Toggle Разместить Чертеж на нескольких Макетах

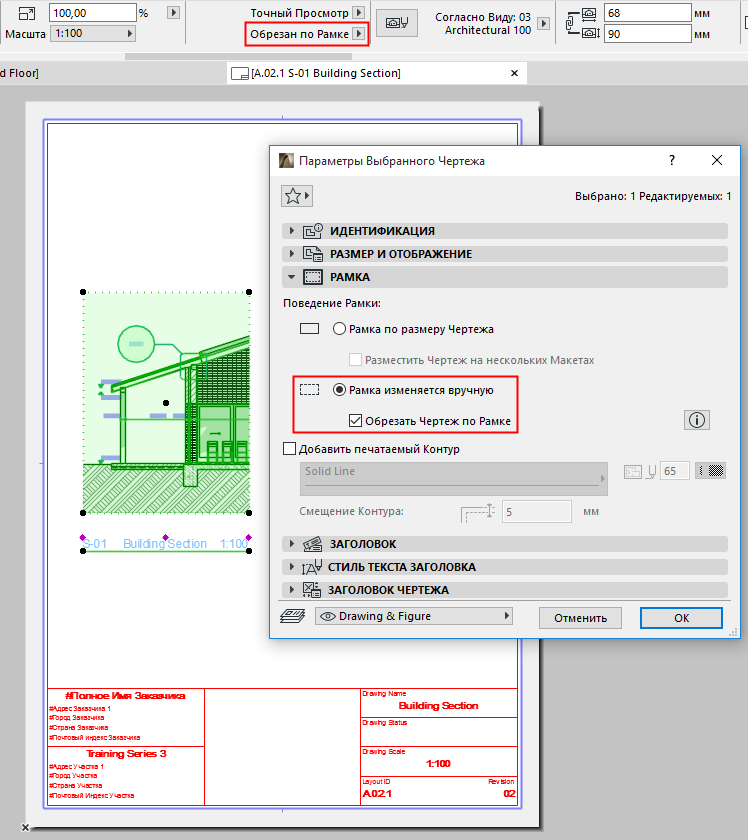click(355, 359)
